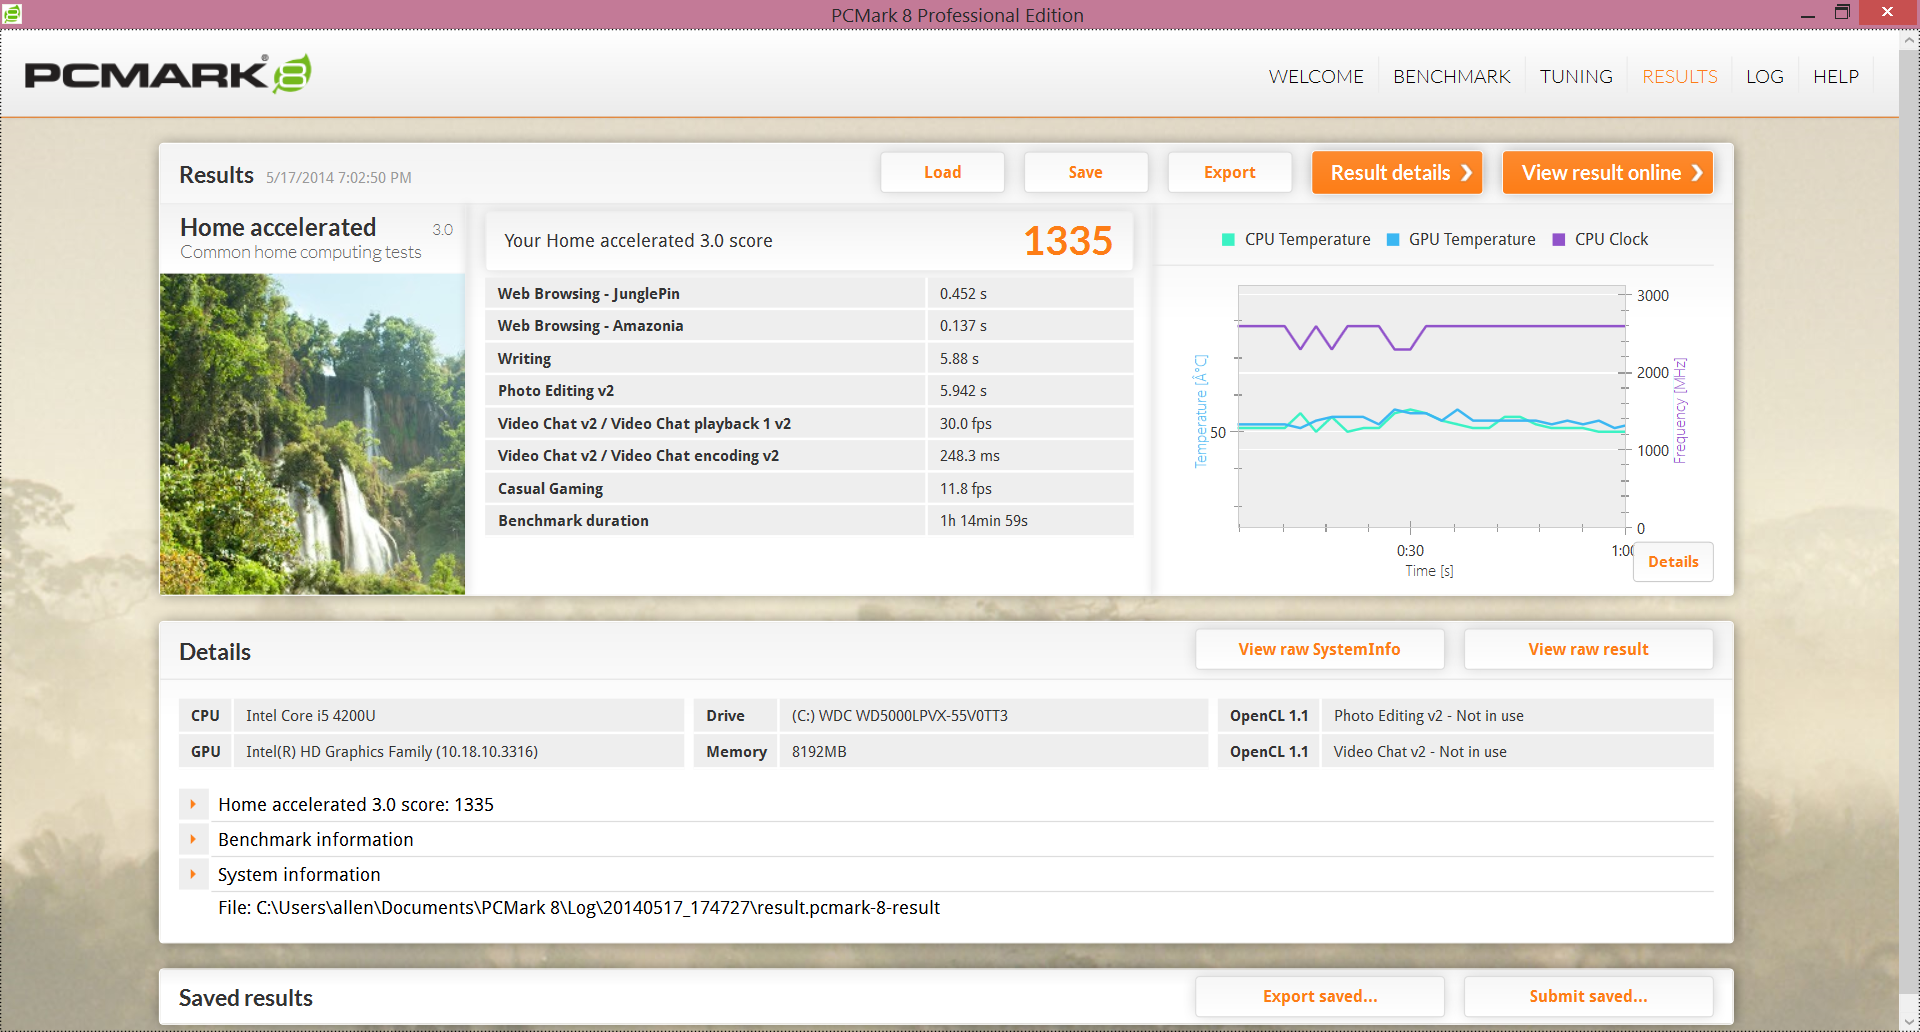Screen dimensions: 1920x1032
Task: Select Web Browsing - Amazonia row
Action: click(809, 326)
